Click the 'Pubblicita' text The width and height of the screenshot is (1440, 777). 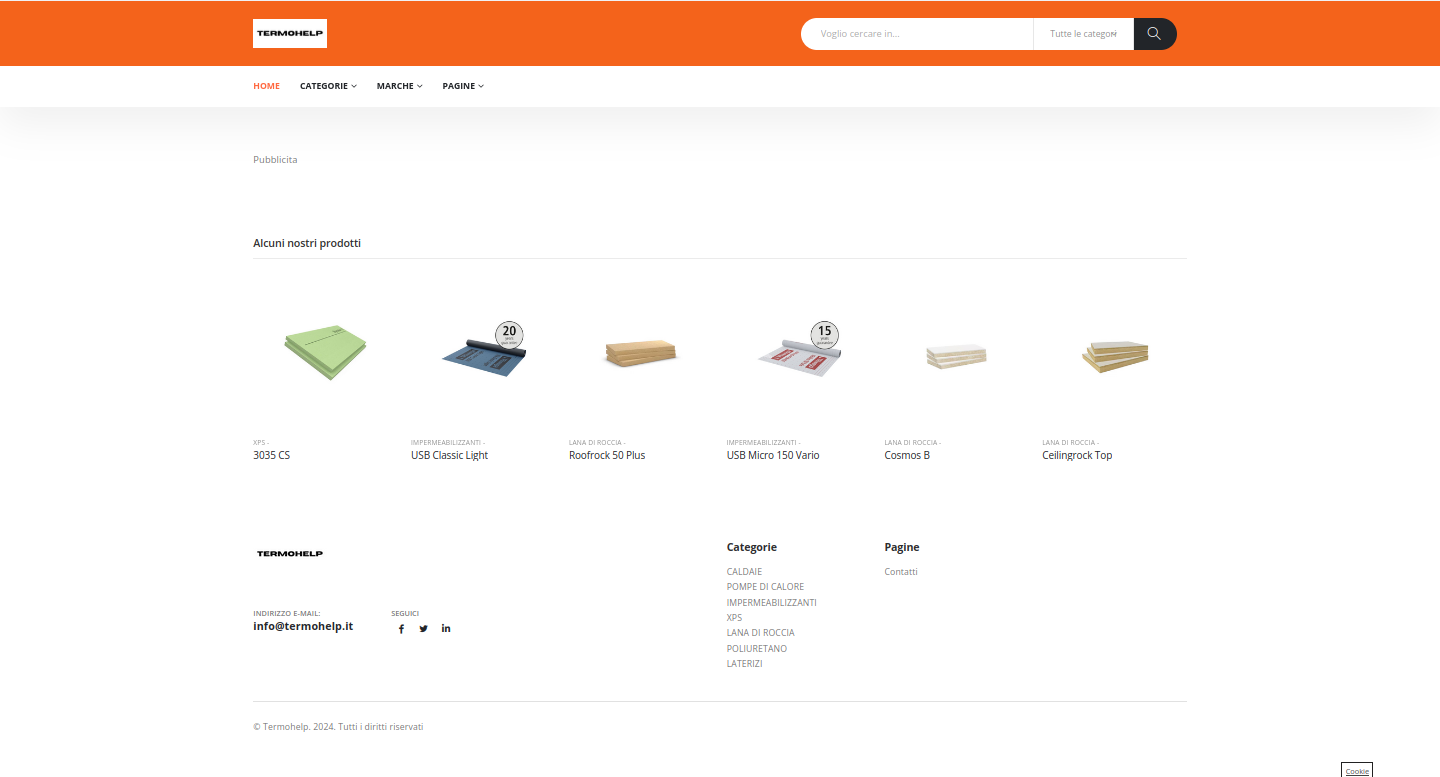point(275,160)
